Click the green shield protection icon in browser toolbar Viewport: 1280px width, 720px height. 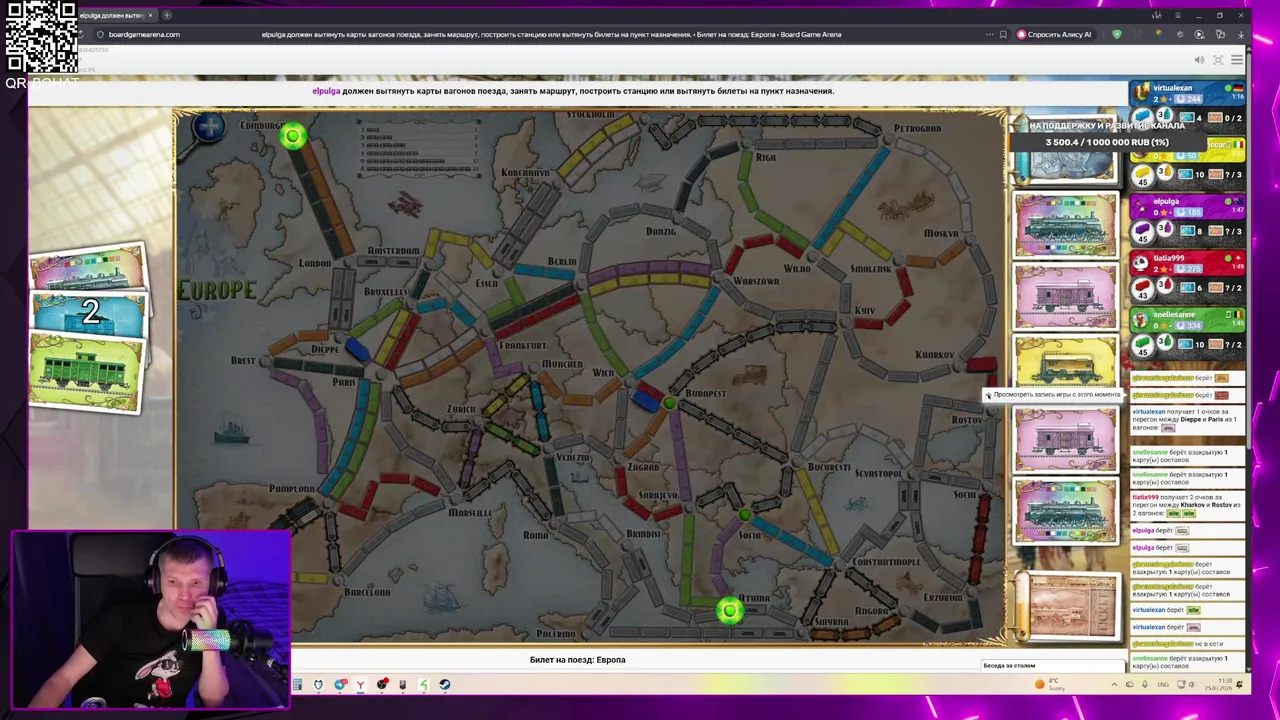1117,34
